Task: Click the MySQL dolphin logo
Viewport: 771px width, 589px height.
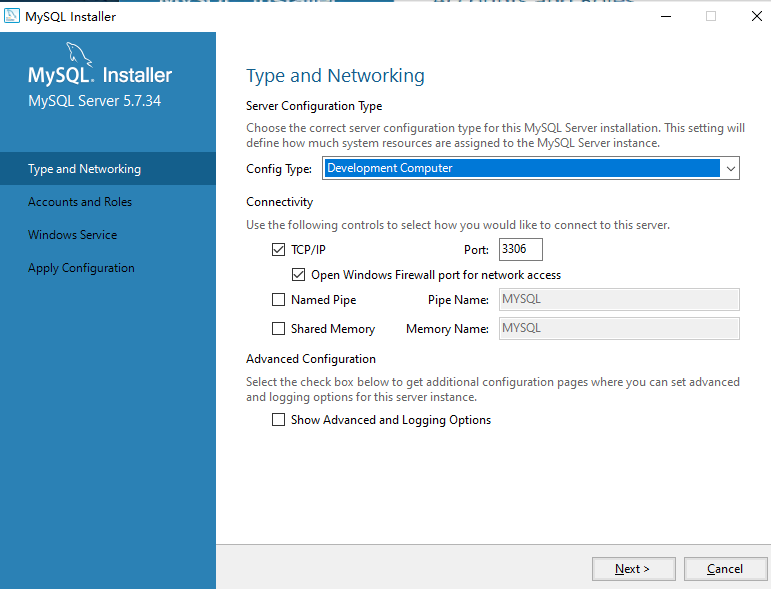Action: (79, 54)
